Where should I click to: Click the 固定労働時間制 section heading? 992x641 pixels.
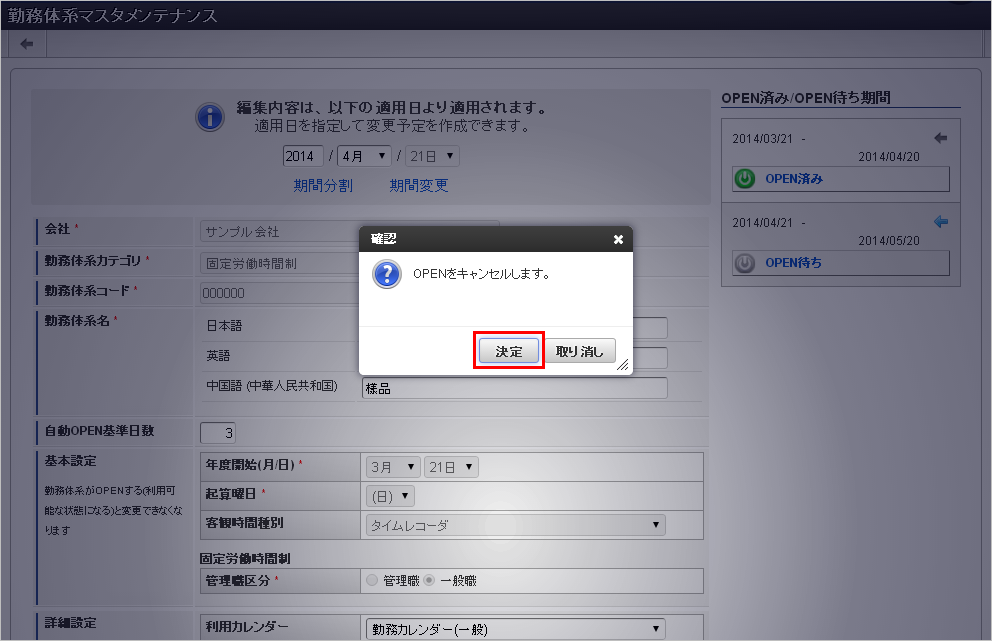click(245, 558)
